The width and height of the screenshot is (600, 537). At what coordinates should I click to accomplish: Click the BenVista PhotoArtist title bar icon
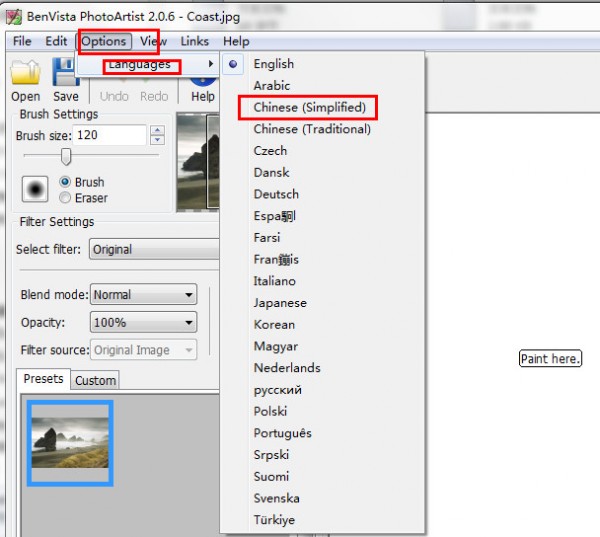pyautogui.click(x=14, y=17)
